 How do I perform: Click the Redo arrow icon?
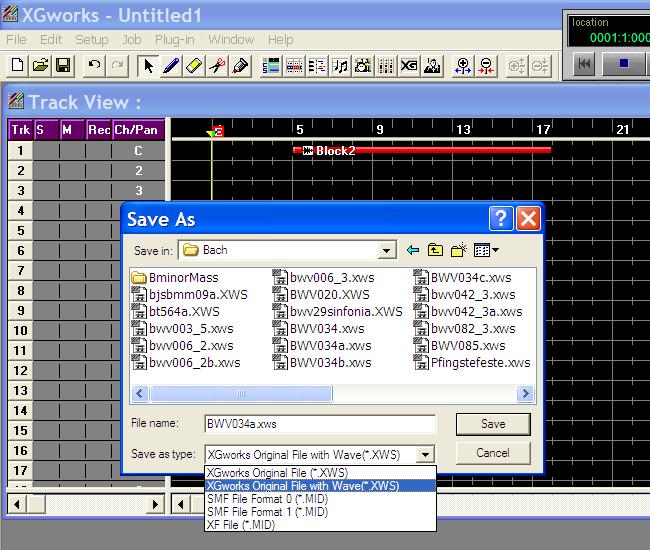(x=117, y=65)
